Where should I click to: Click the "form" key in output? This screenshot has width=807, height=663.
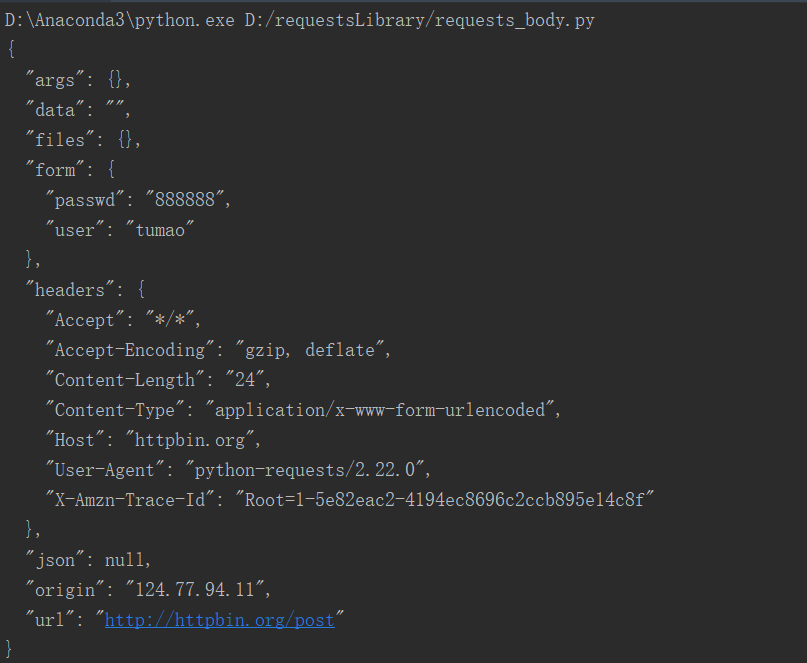click(55, 170)
